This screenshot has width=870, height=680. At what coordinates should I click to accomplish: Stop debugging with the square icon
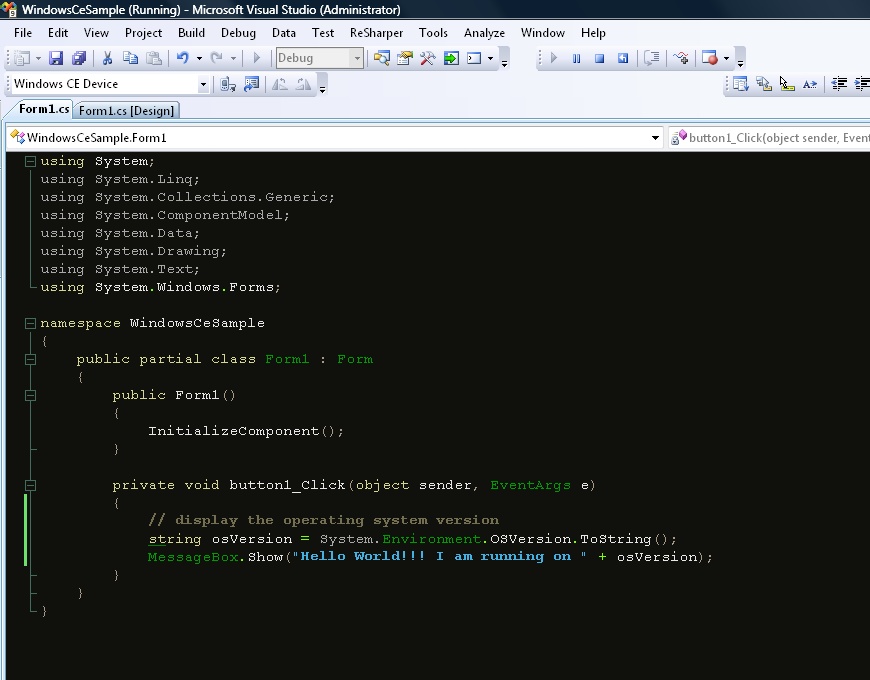[x=600, y=58]
